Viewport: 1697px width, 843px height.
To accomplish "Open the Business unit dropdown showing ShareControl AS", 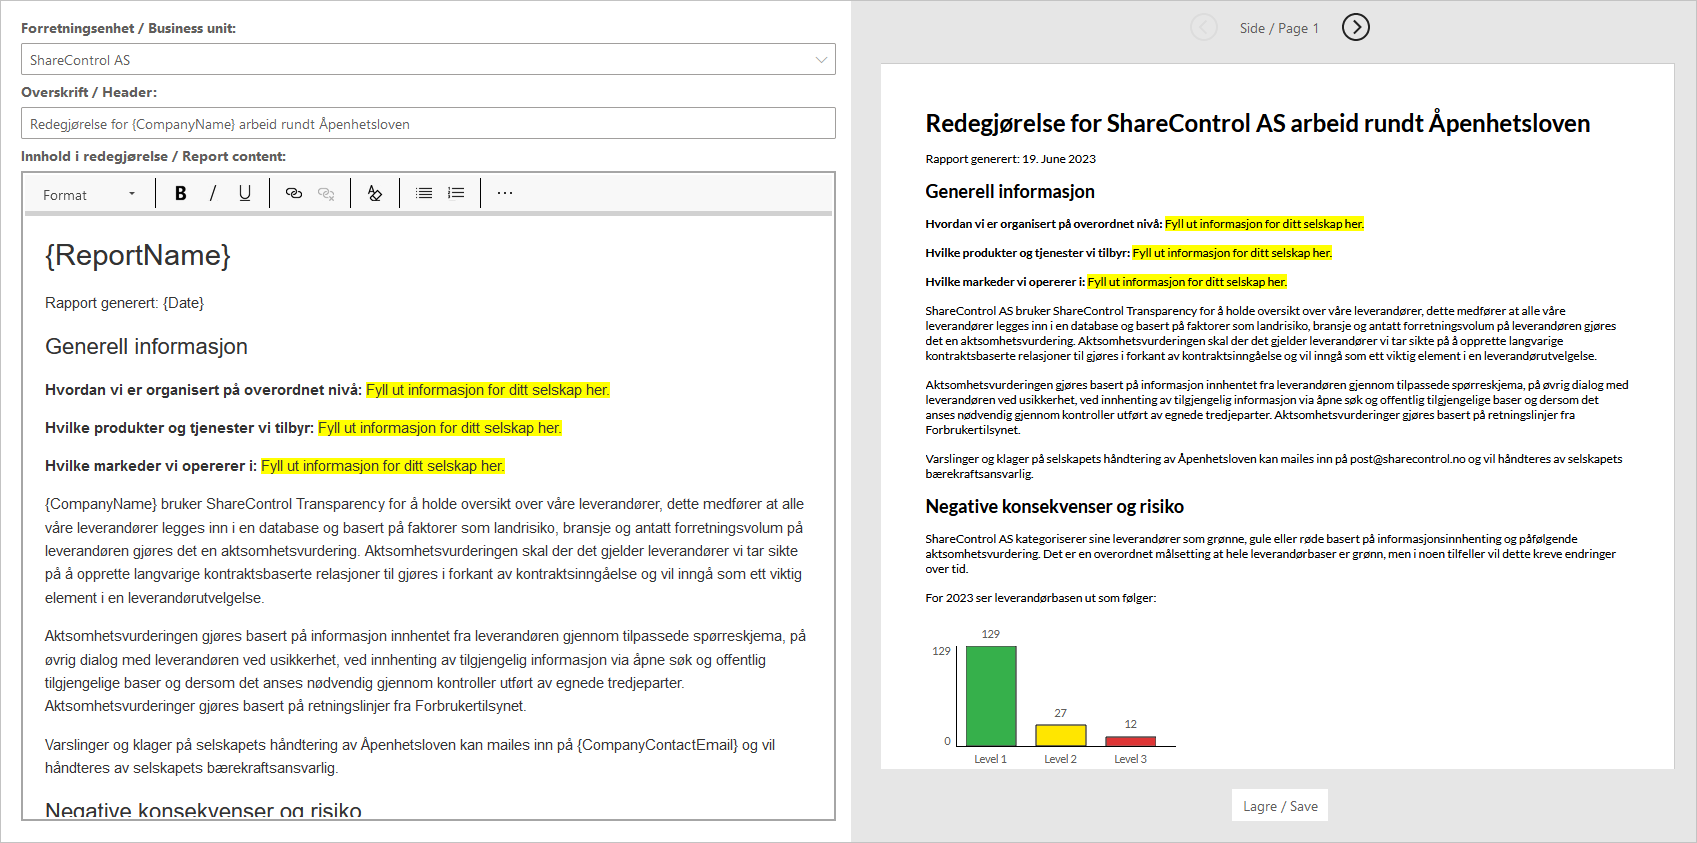I will point(428,59).
